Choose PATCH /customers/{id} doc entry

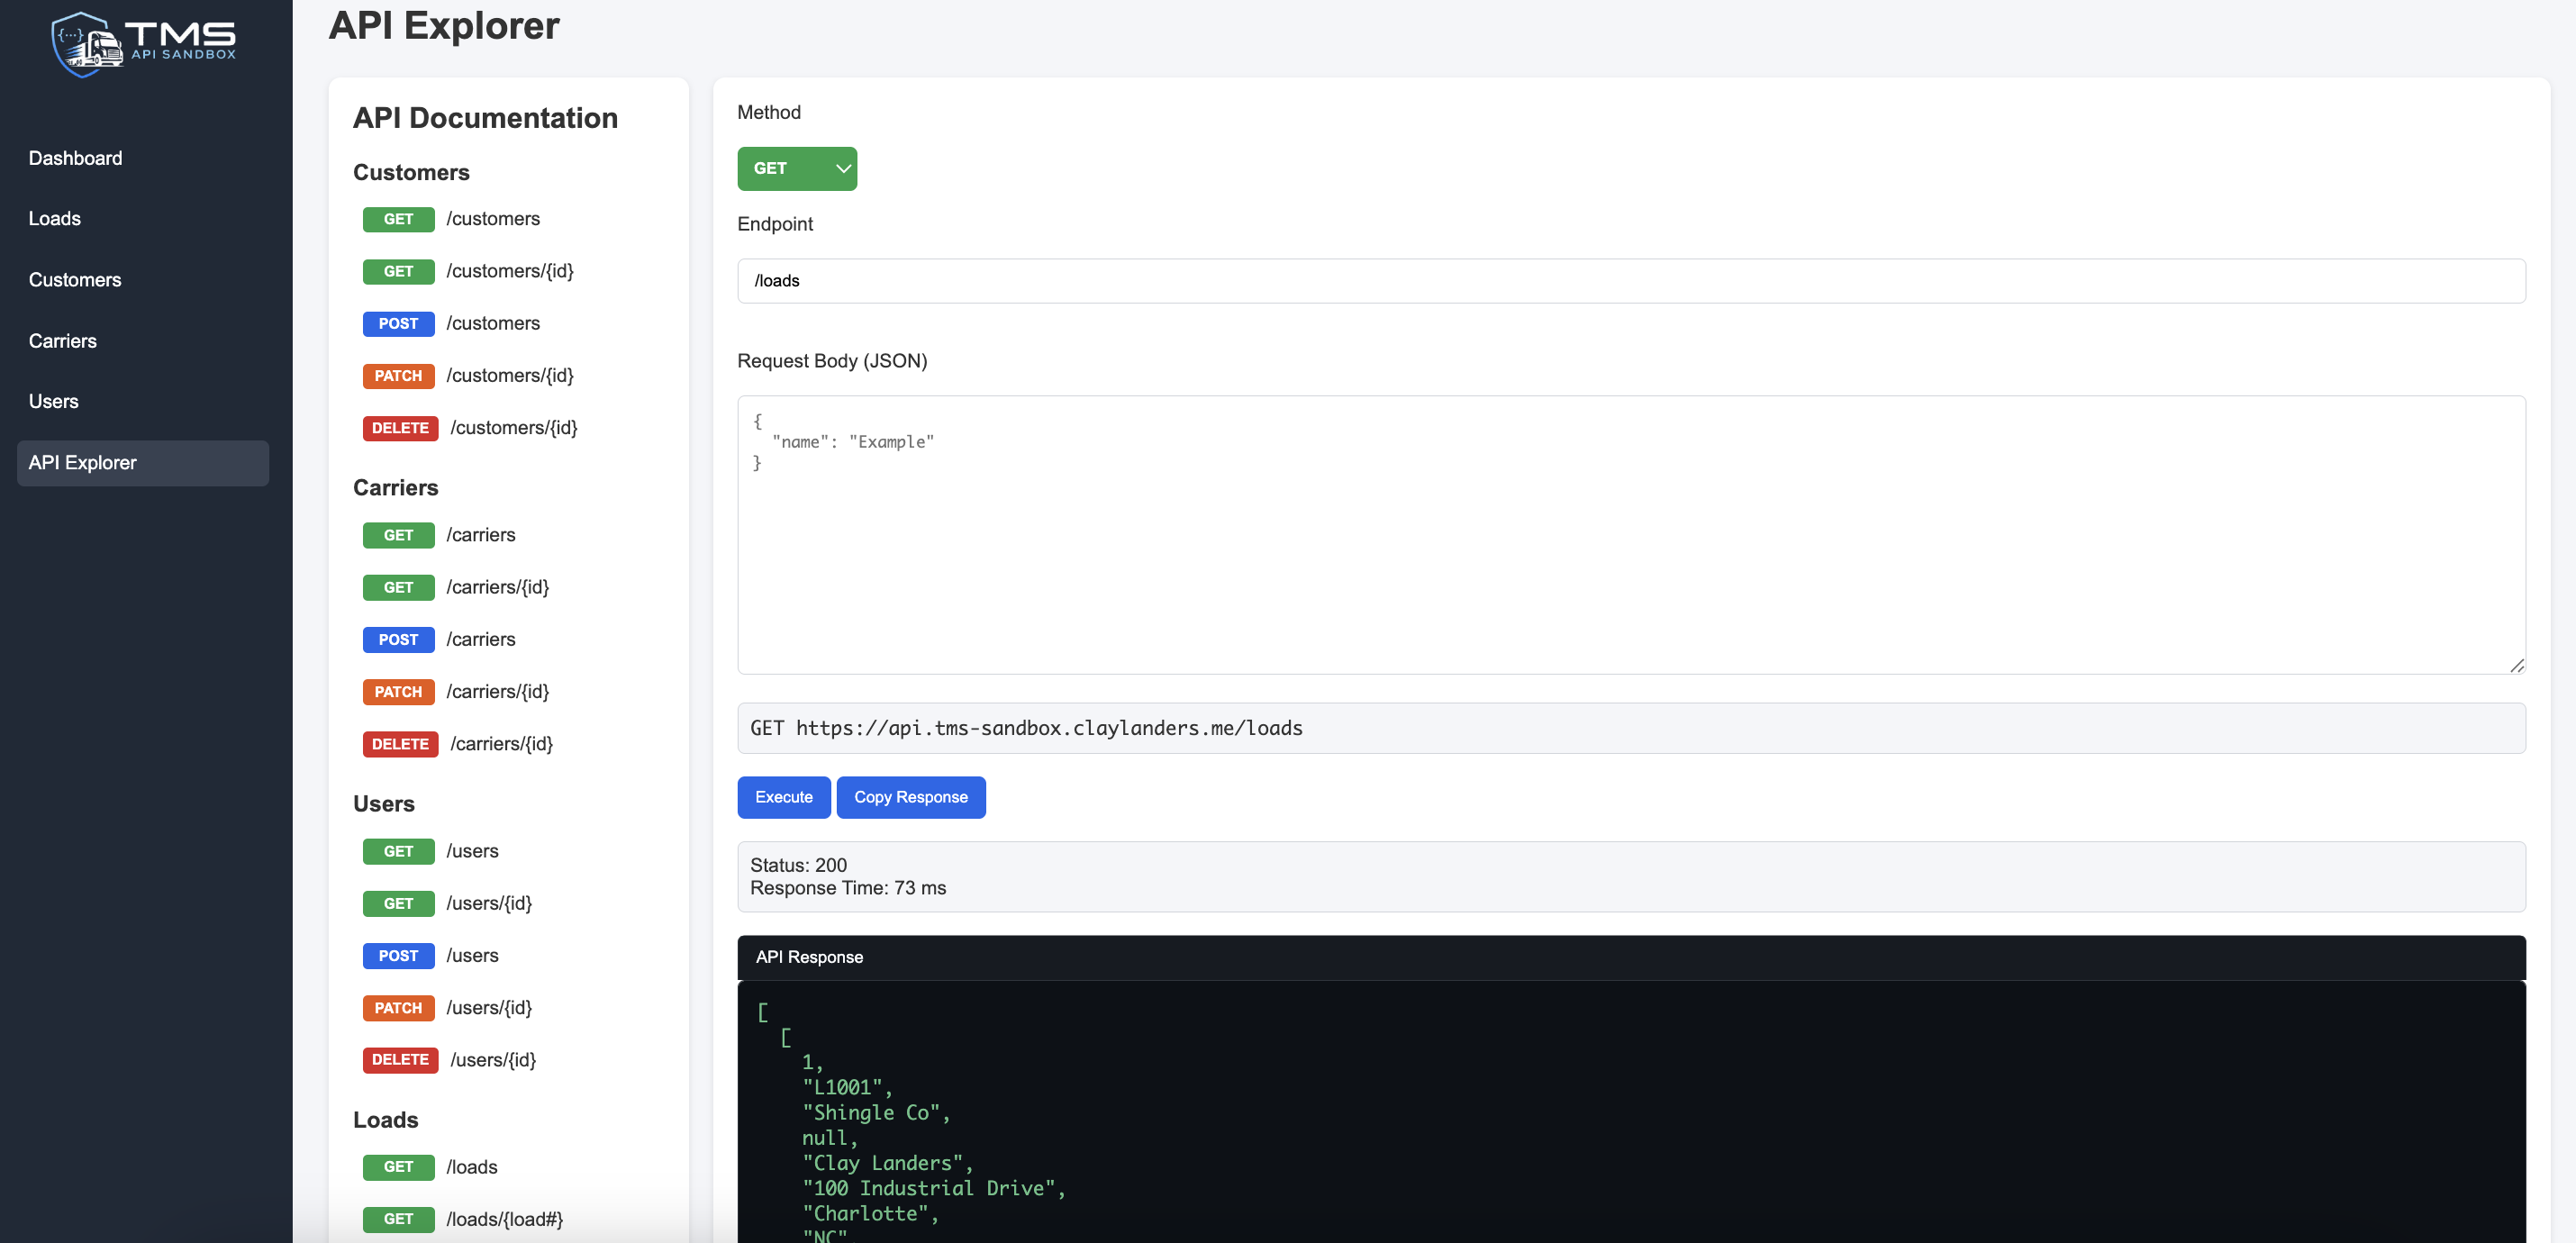point(468,375)
